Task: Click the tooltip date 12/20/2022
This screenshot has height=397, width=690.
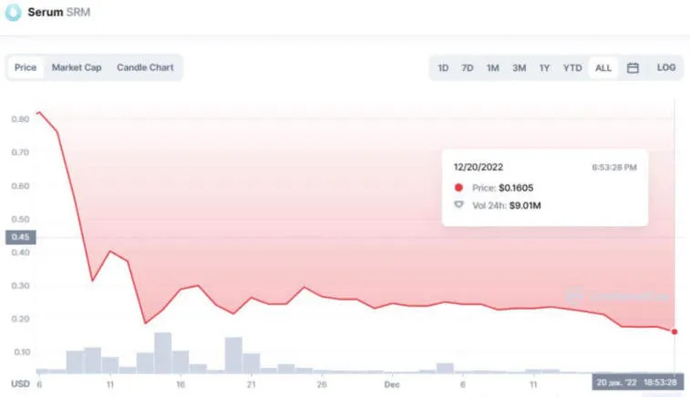Action: [478, 167]
